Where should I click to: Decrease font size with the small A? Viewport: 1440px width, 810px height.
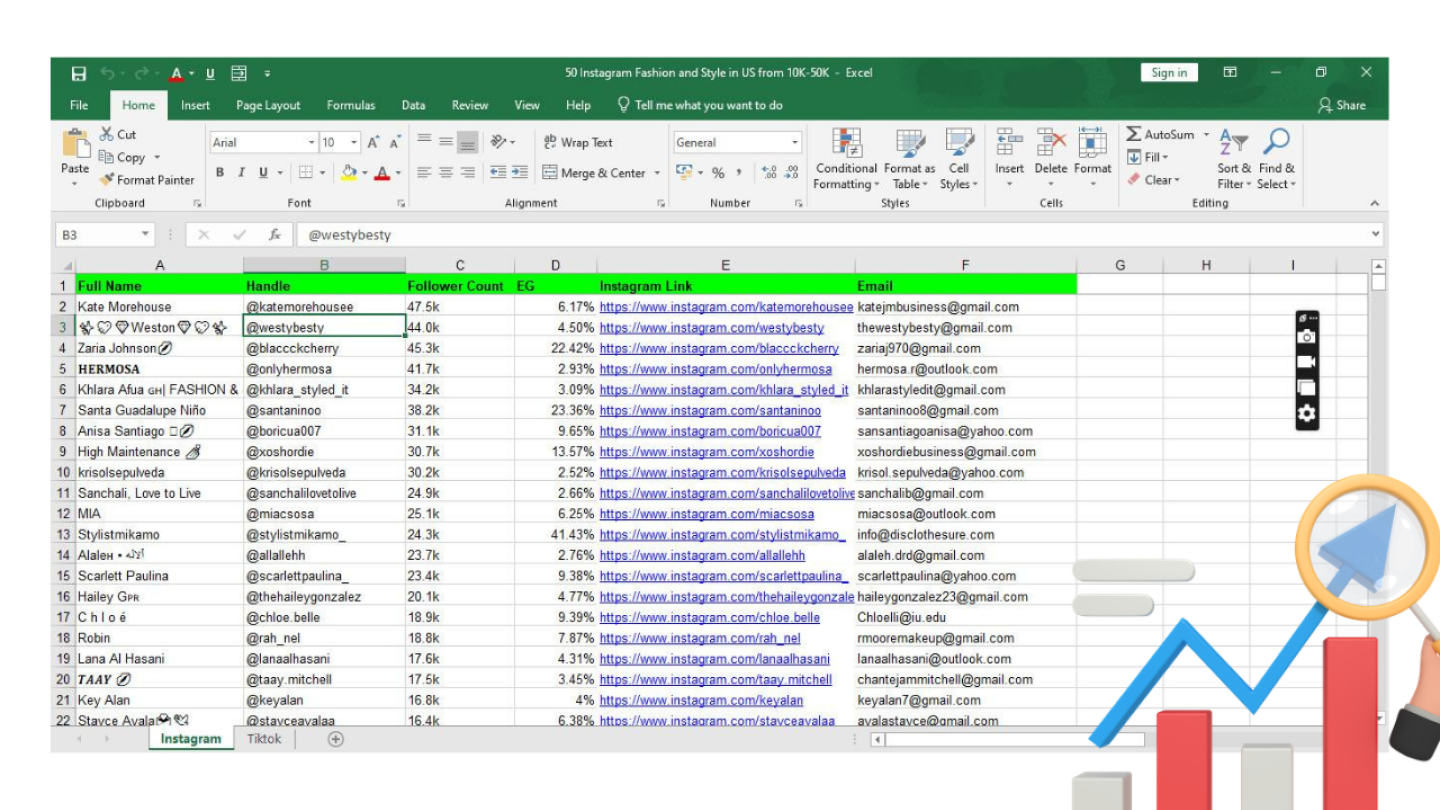395,143
